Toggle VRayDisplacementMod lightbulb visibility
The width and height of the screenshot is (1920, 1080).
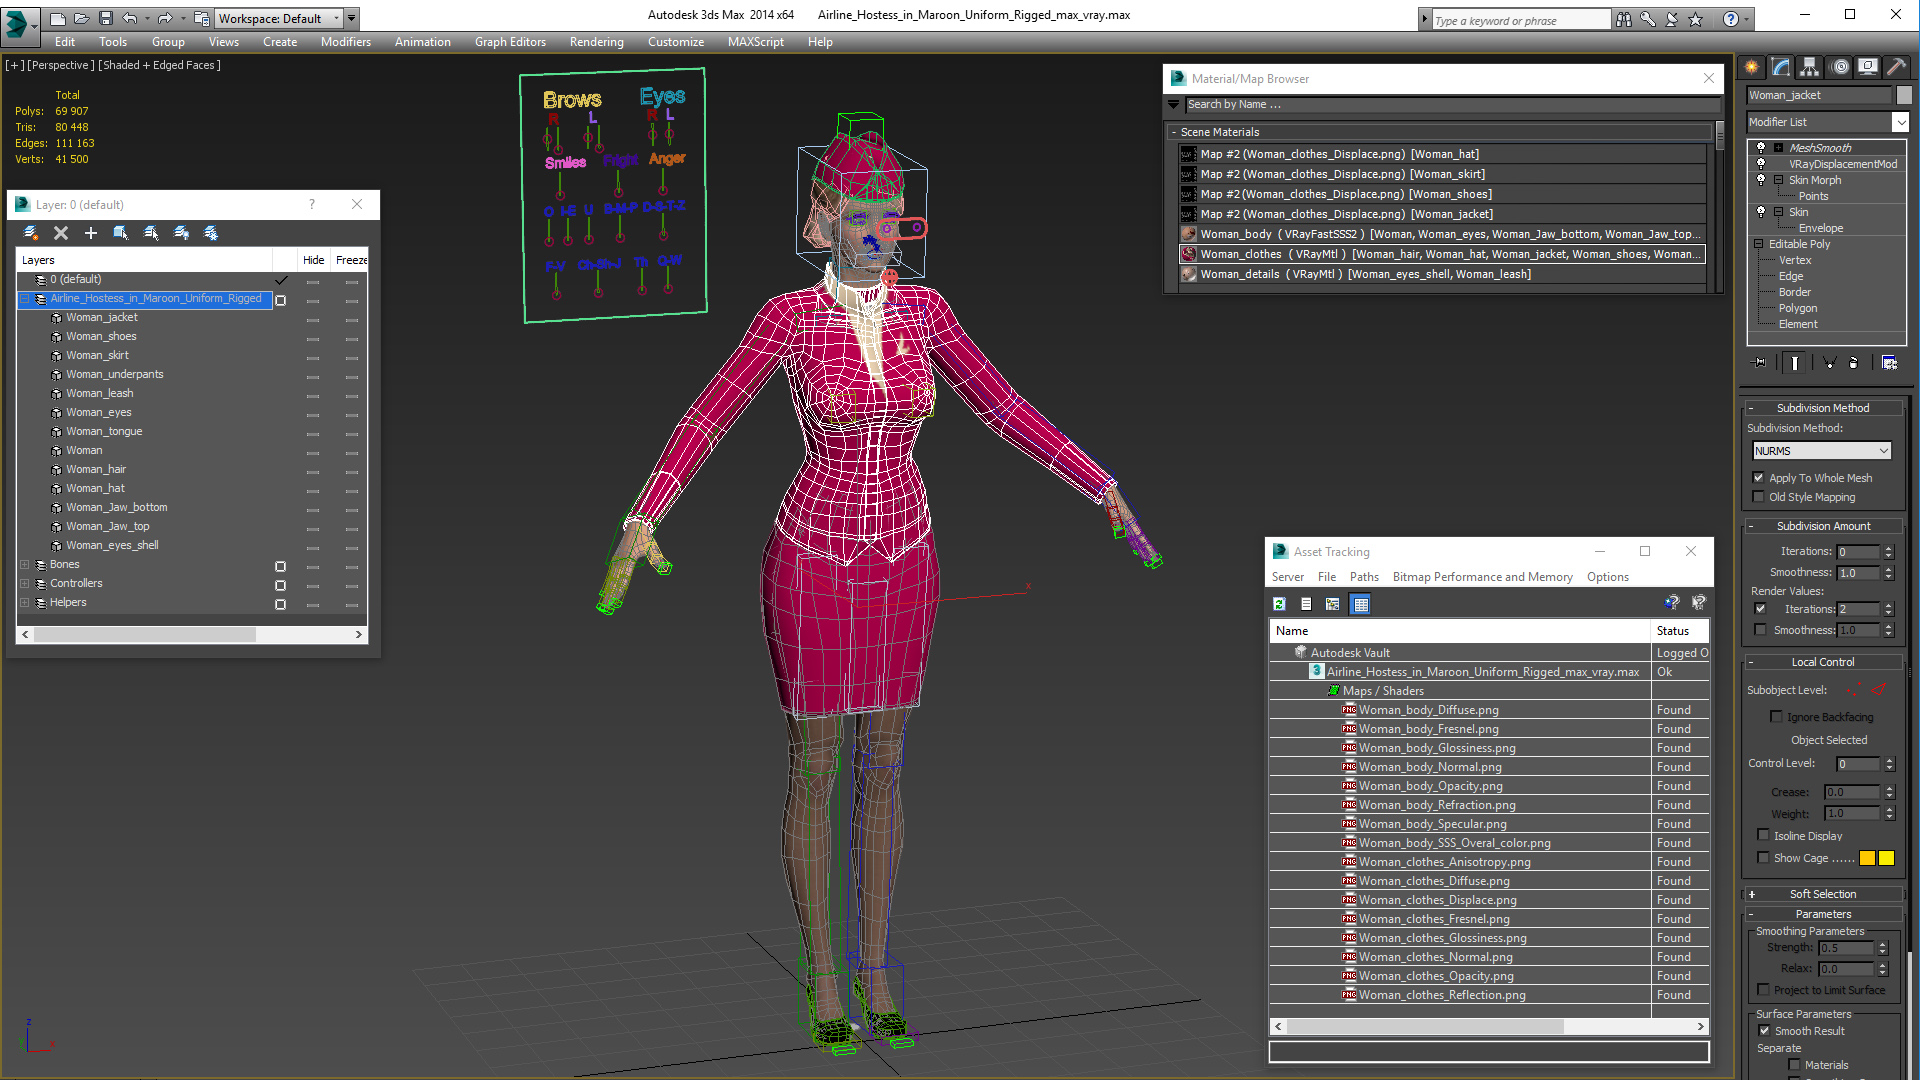pos(1761,164)
